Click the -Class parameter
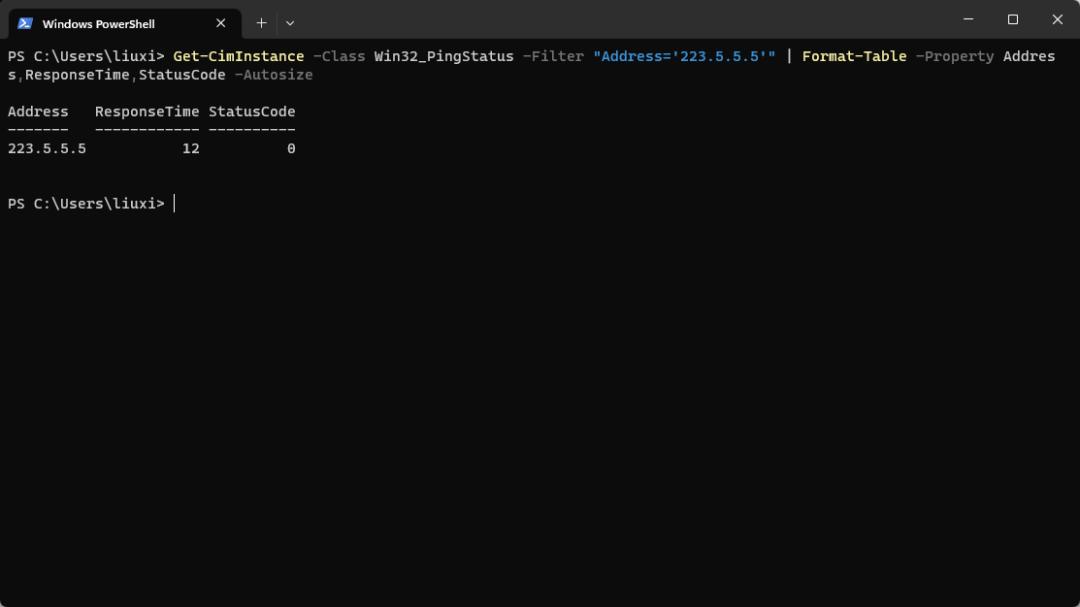This screenshot has height=607, width=1080. 339,56
